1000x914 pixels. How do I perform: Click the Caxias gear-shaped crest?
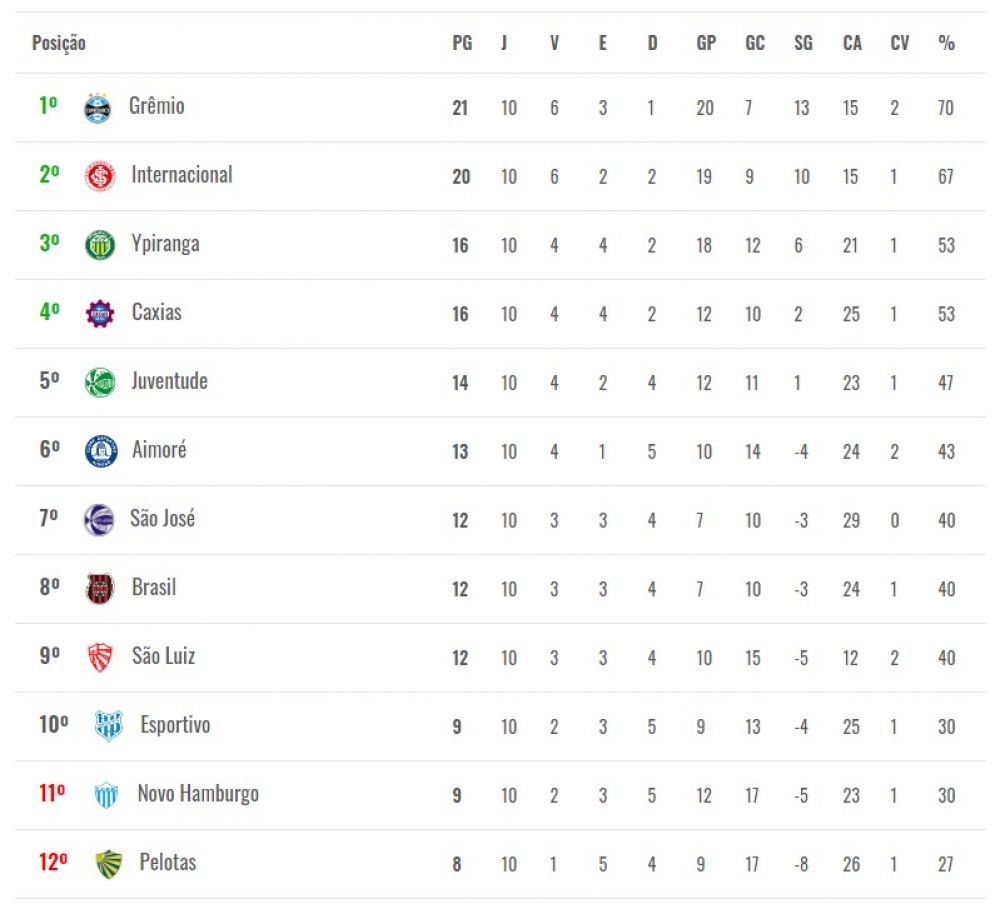100,314
